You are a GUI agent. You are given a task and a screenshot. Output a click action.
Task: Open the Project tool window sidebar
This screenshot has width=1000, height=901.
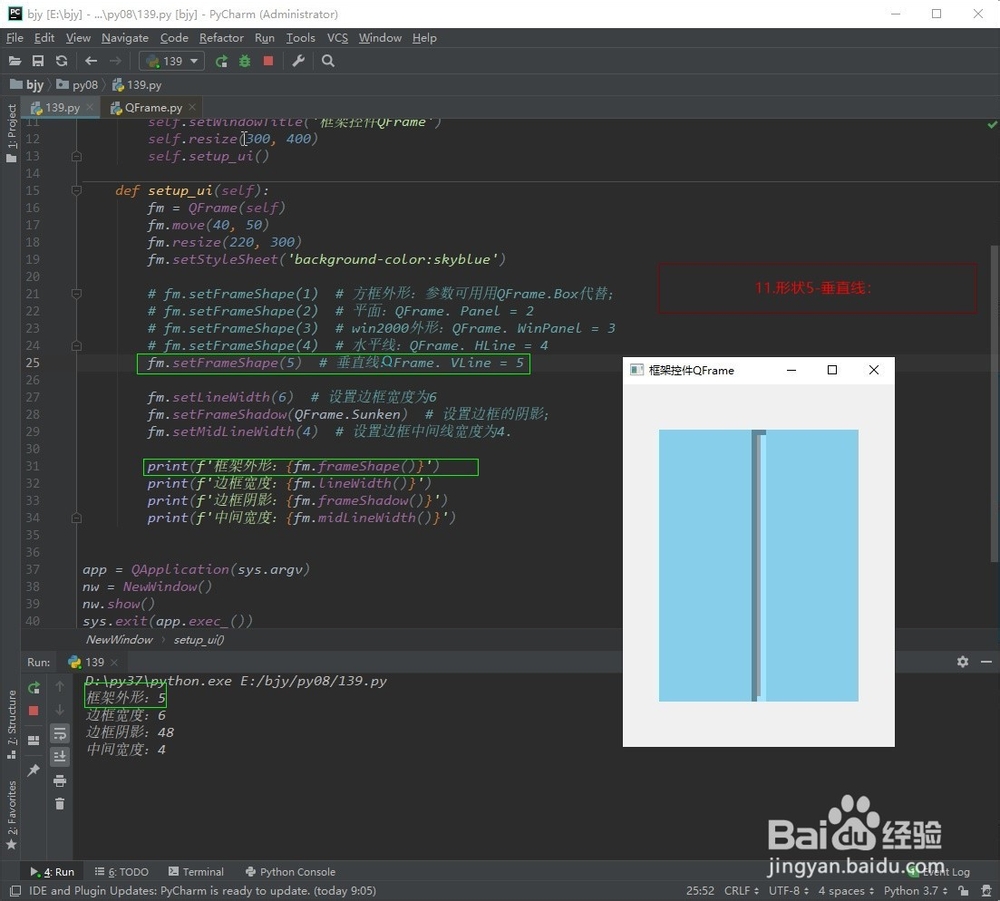tap(11, 133)
